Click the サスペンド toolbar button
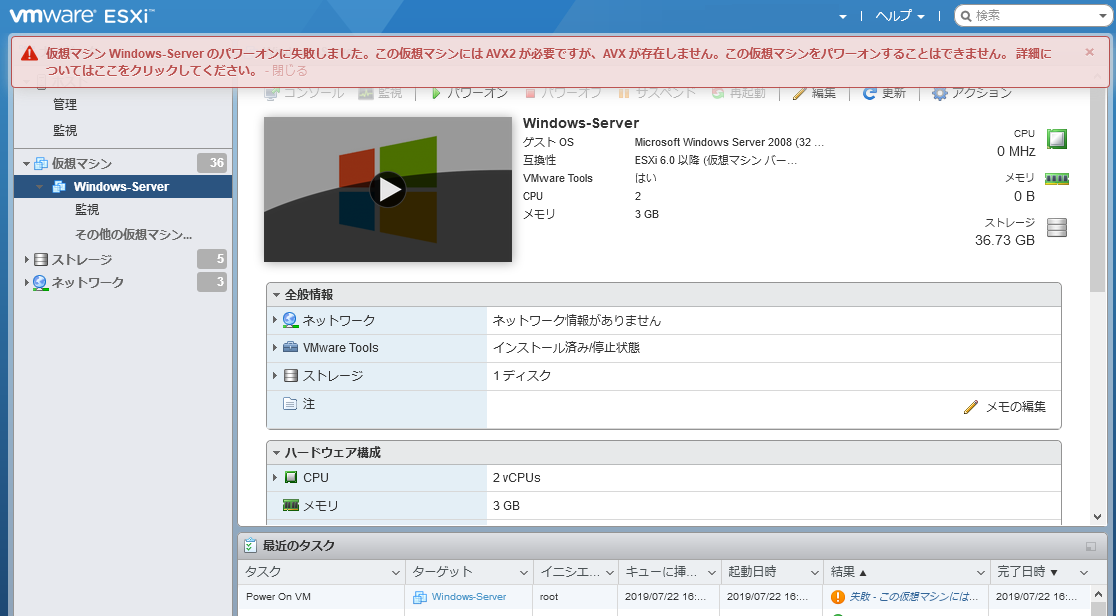This screenshot has width=1116, height=616. pyautogui.click(x=659, y=93)
